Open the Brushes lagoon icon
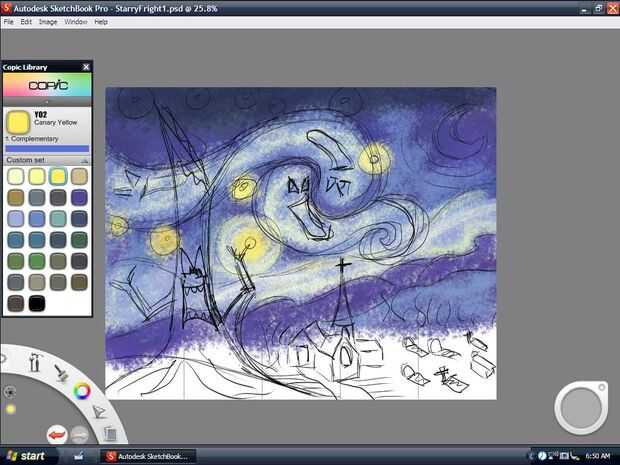 point(61,372)
